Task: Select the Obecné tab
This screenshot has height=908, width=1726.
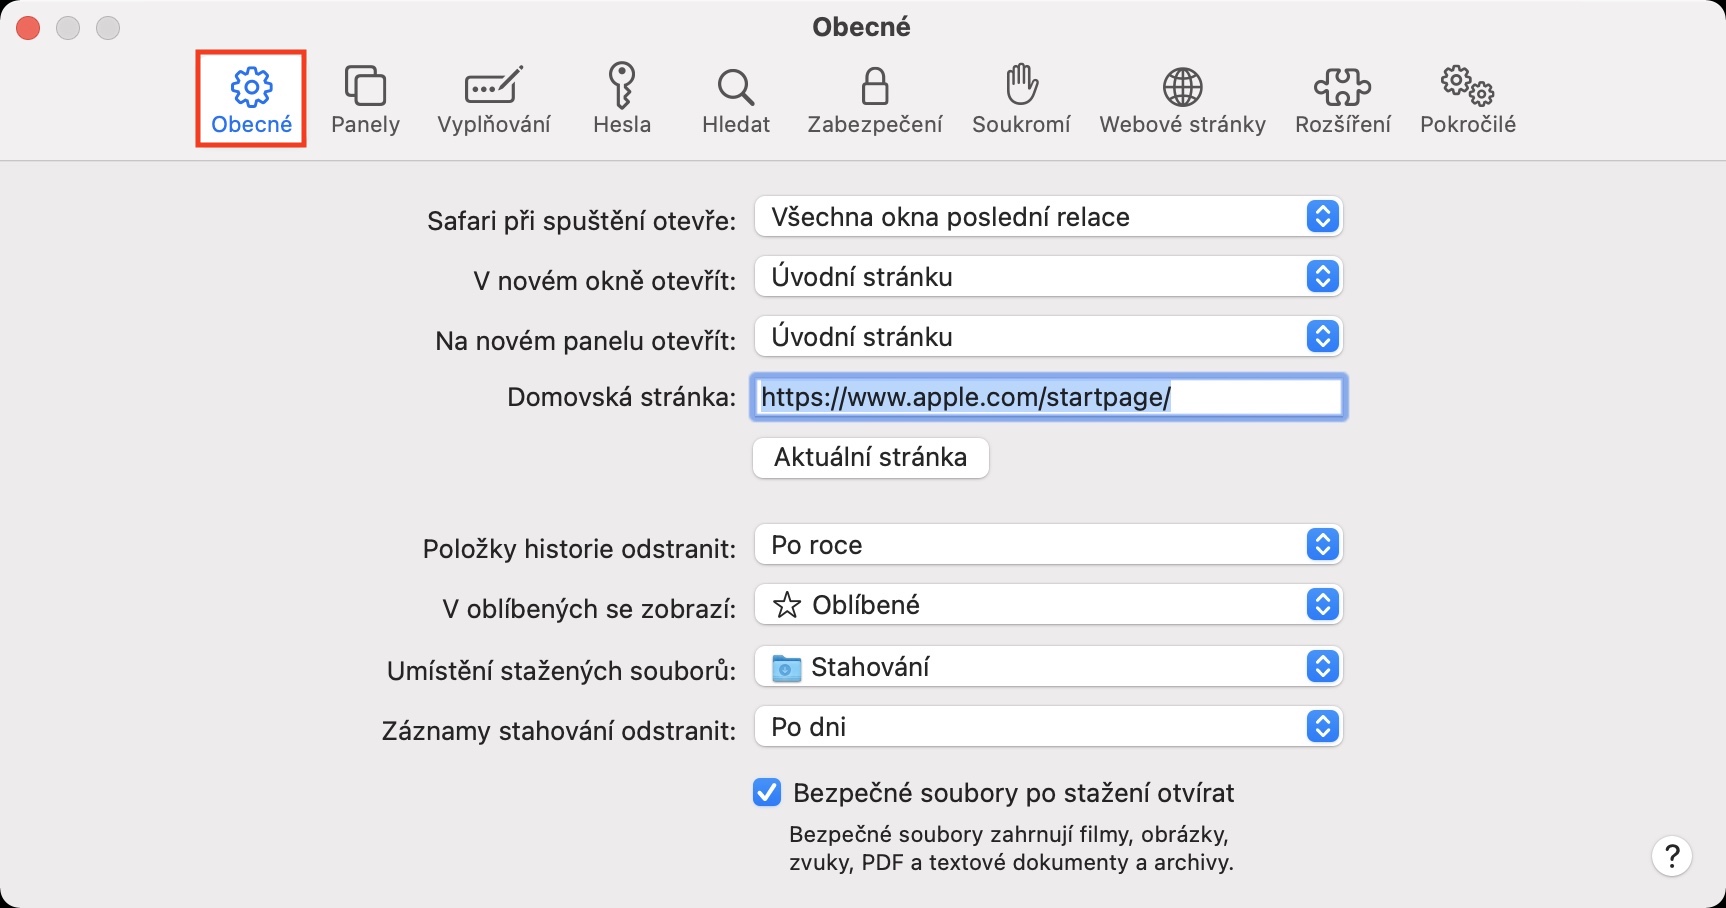Action: pos(251,99)
